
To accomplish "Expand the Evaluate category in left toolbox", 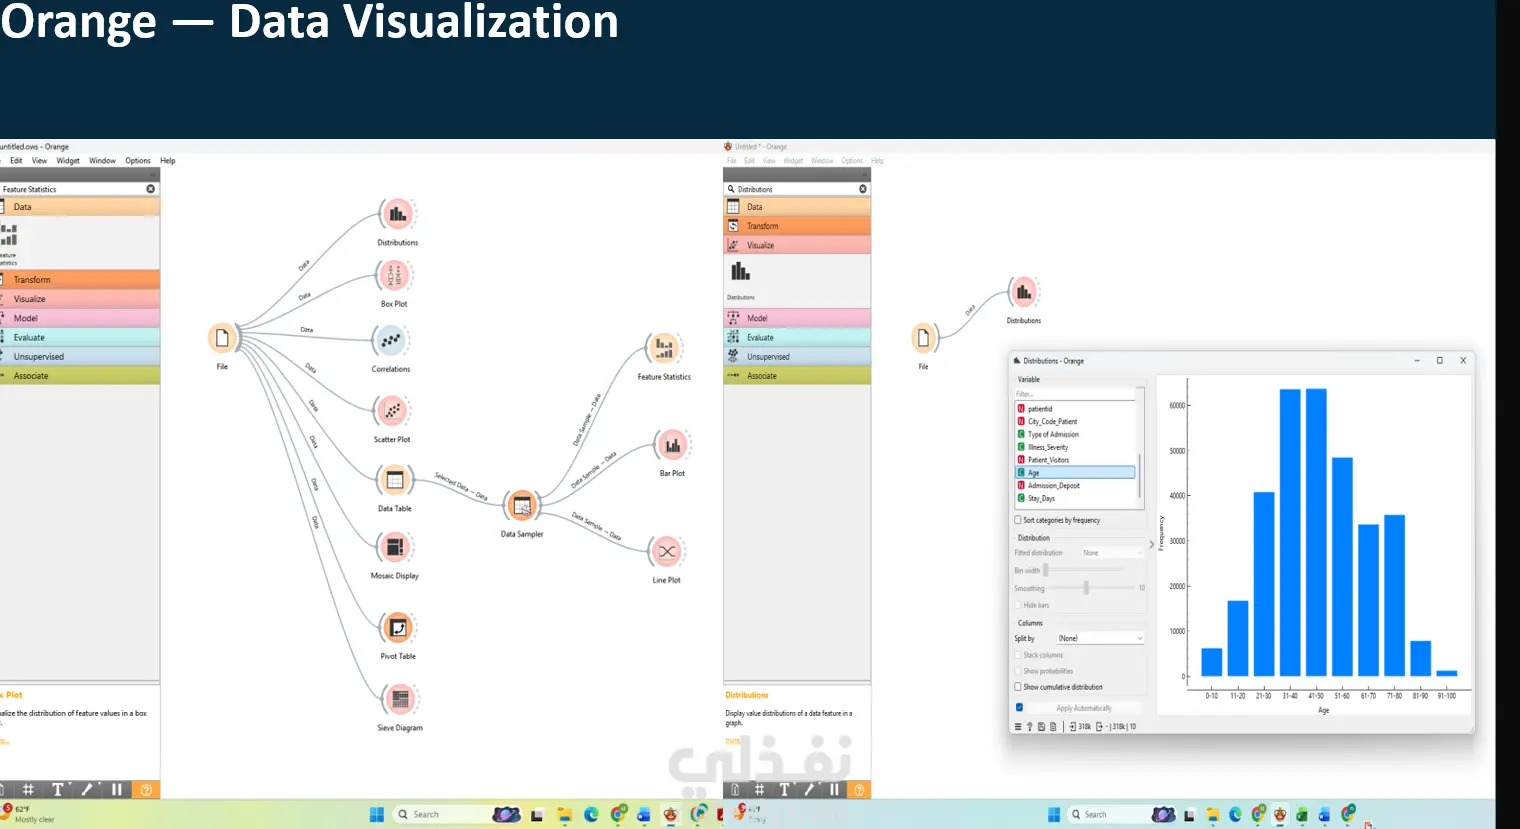I will pyautogui.click(x=80, y=337).
